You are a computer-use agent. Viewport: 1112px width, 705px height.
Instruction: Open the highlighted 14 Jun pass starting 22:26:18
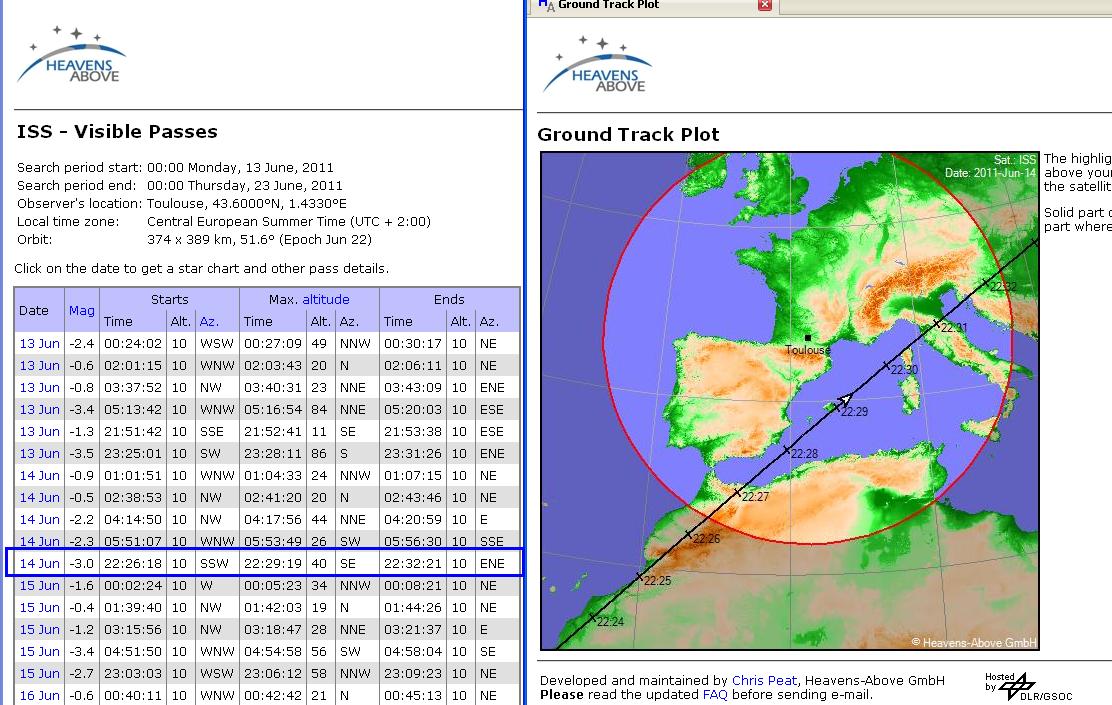(x=40, y=563)
